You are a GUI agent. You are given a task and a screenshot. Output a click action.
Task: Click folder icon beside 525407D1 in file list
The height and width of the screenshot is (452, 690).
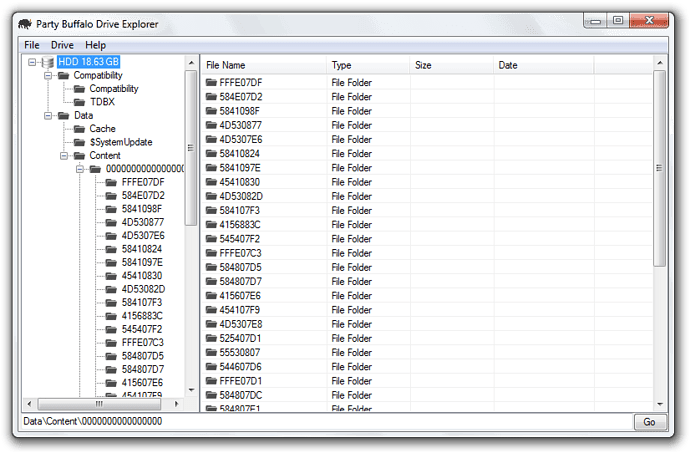pyautogui.click(x=211, y=338)
